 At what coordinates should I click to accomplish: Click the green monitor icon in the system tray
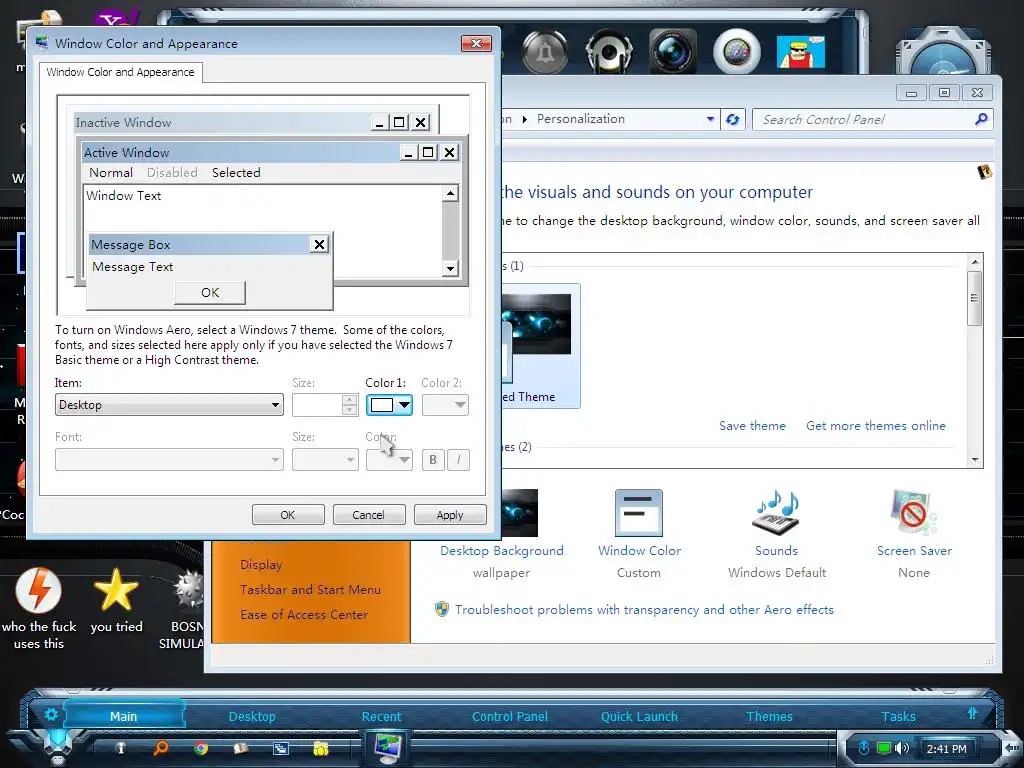tap(884, 748)
